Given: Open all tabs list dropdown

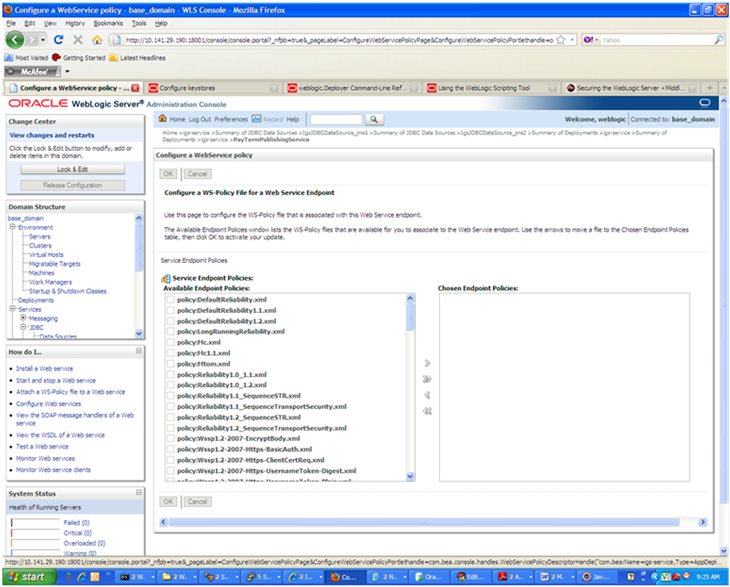Looking at the screenshot, I should pyautogui.click(x=724, y=88).
